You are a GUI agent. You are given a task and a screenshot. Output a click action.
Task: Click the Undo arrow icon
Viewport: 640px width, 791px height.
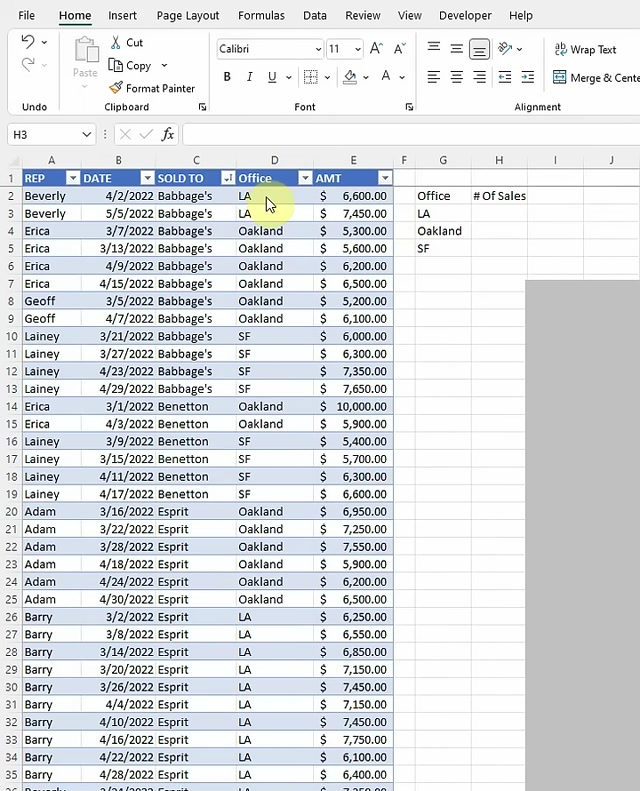coord(27,42)
